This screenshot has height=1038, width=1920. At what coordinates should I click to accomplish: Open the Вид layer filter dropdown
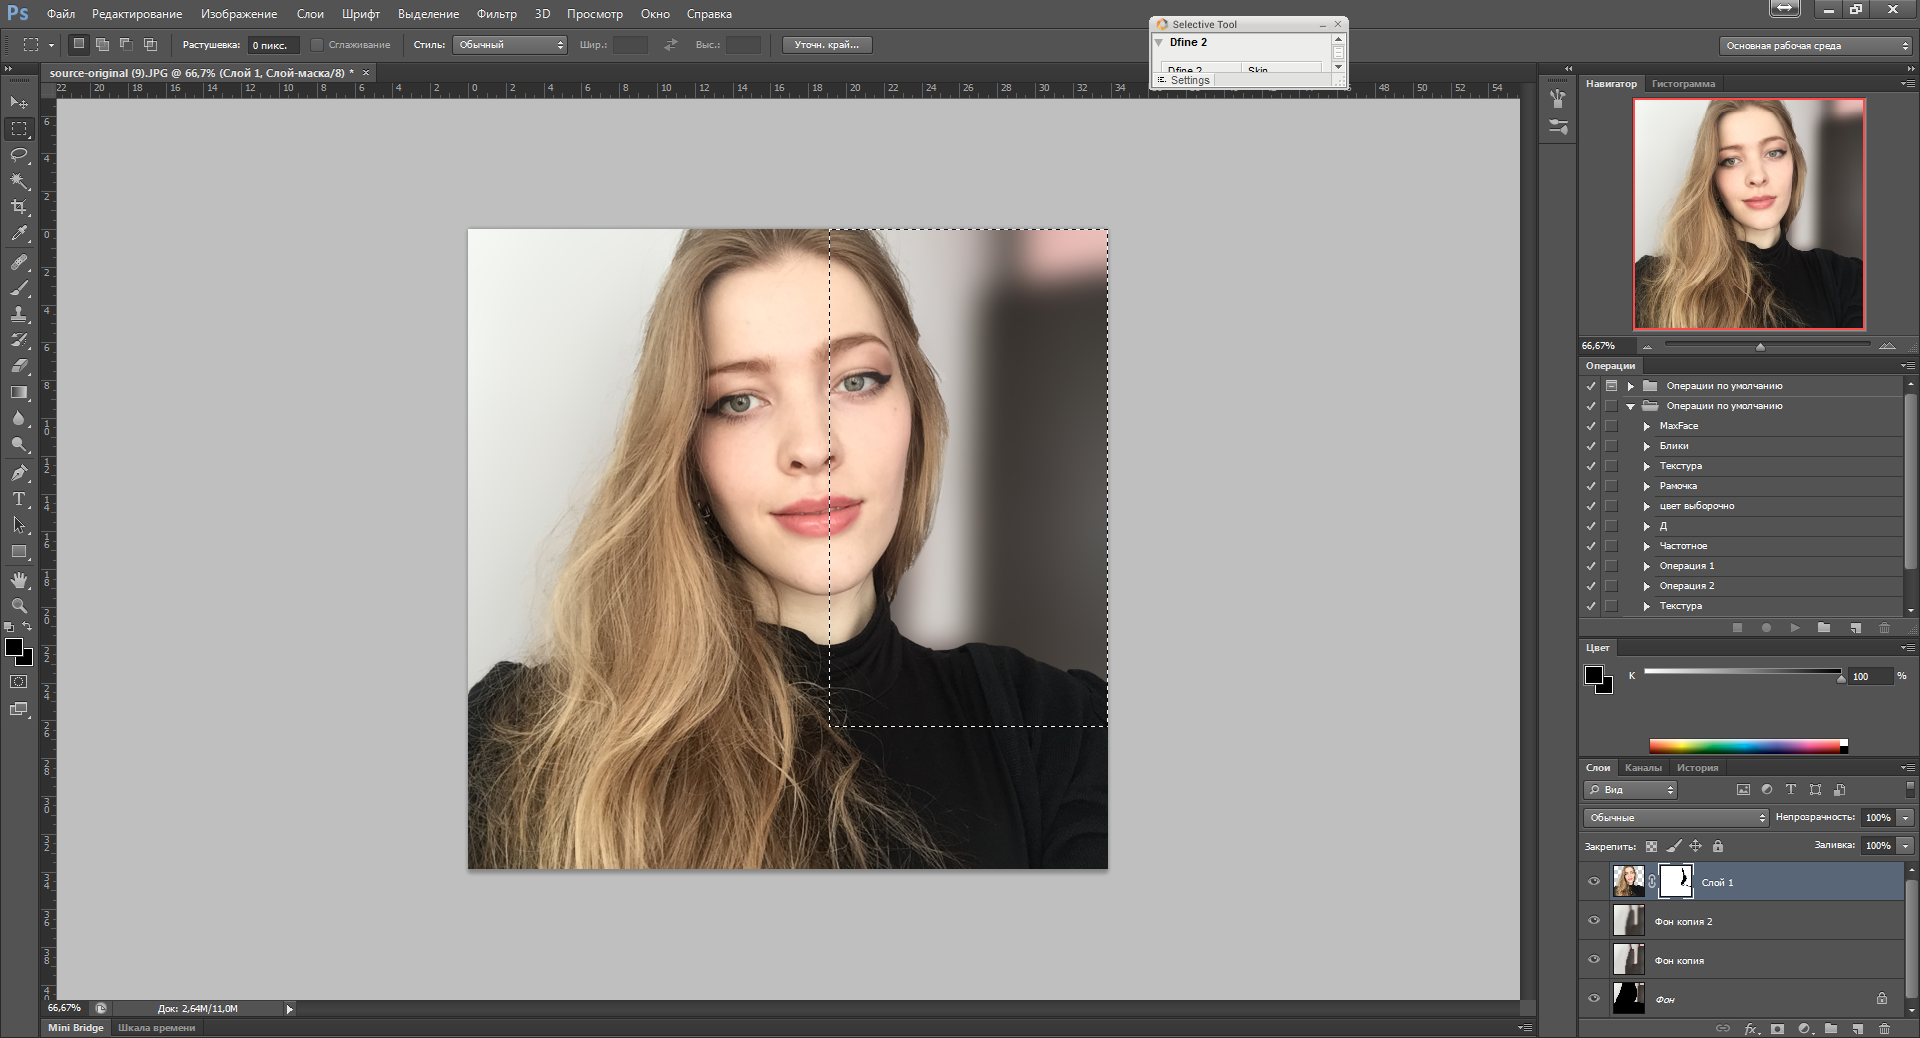tap(1630, 790)
